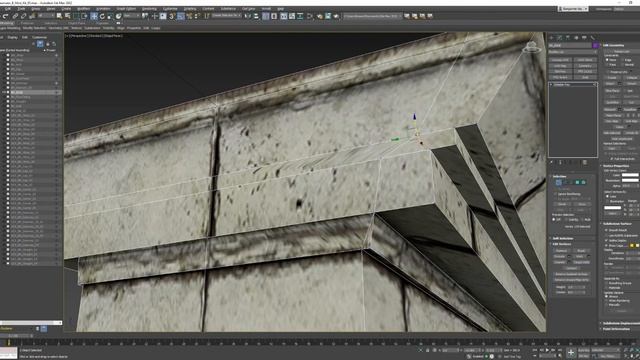This screenshot has height=360, width=640.
Task: Toggle the Angle Snap button
Action: 180,16
